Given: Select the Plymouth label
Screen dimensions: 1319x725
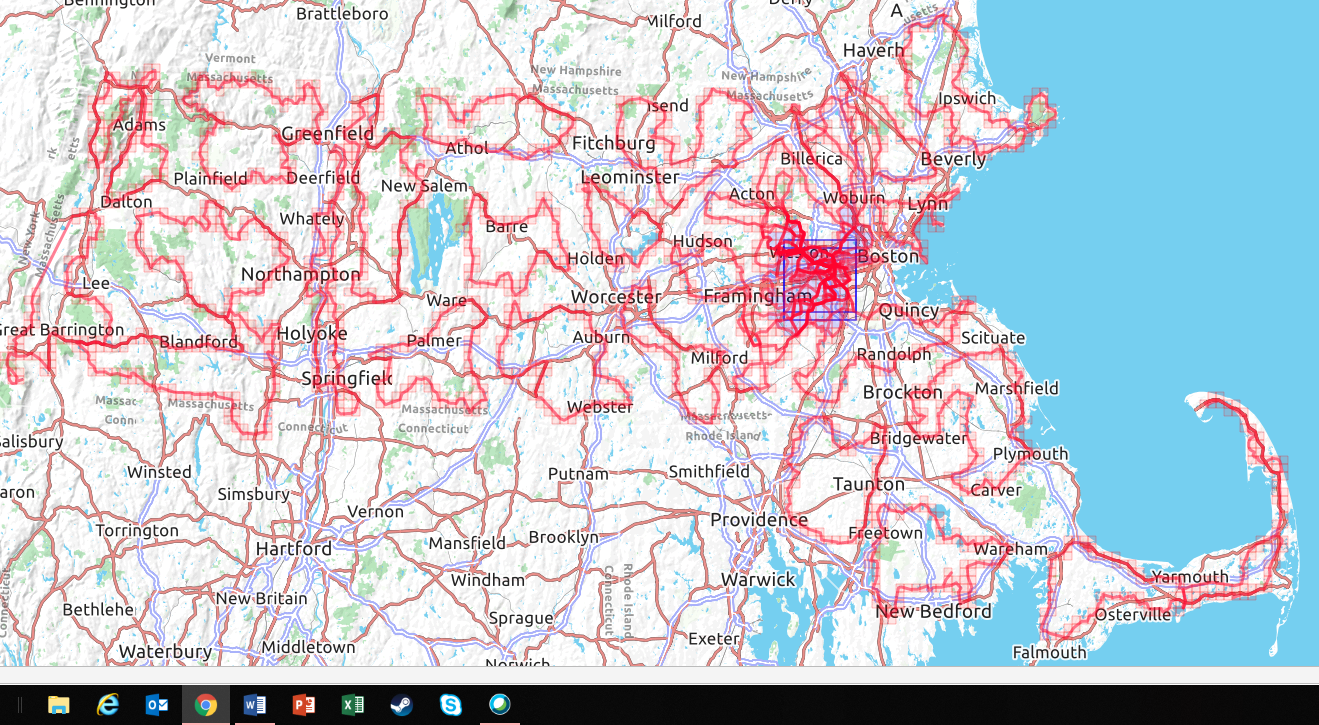Looking at the screenshot, I should (x=1031, y=454).
